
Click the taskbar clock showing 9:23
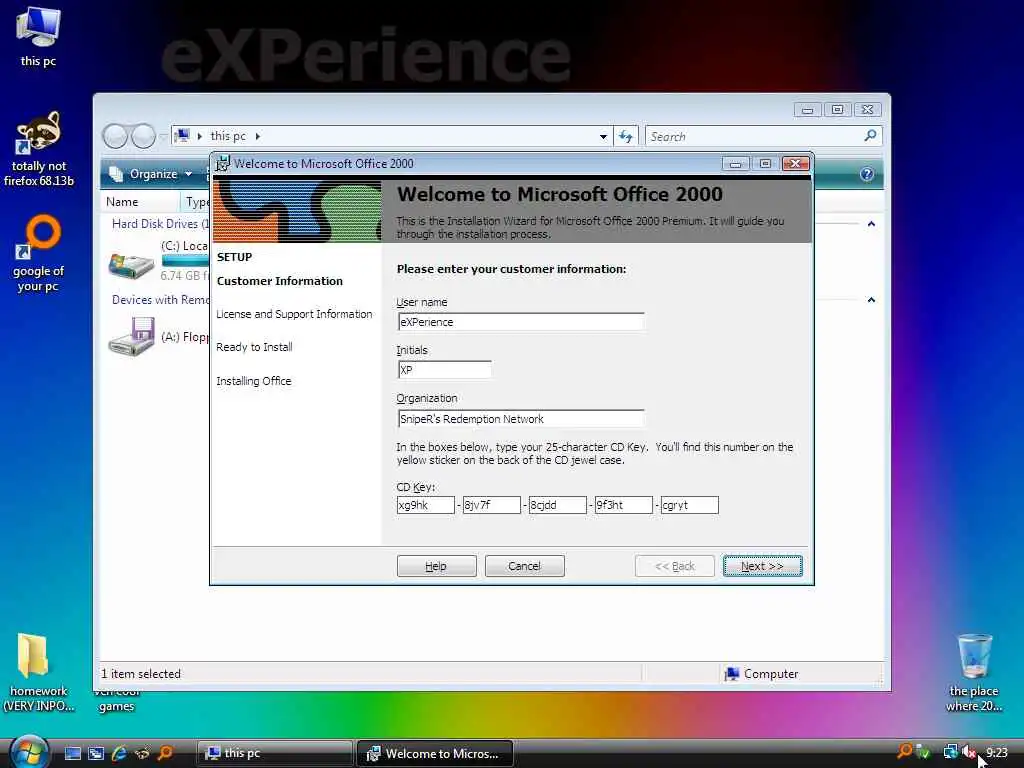[997, 752]
